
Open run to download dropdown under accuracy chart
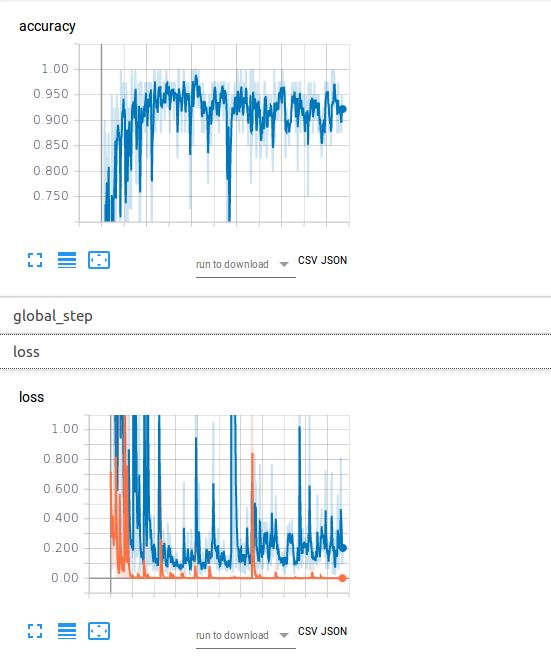pyautogui.click(x=245, y=265)
